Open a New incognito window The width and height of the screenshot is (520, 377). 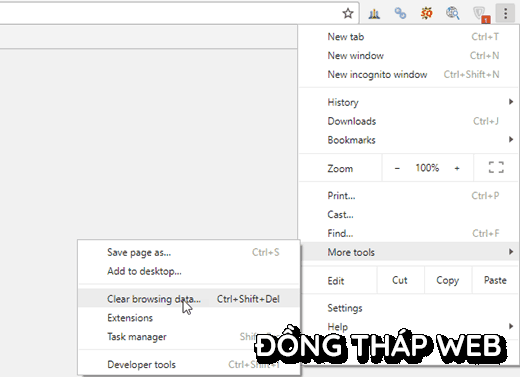409,74
